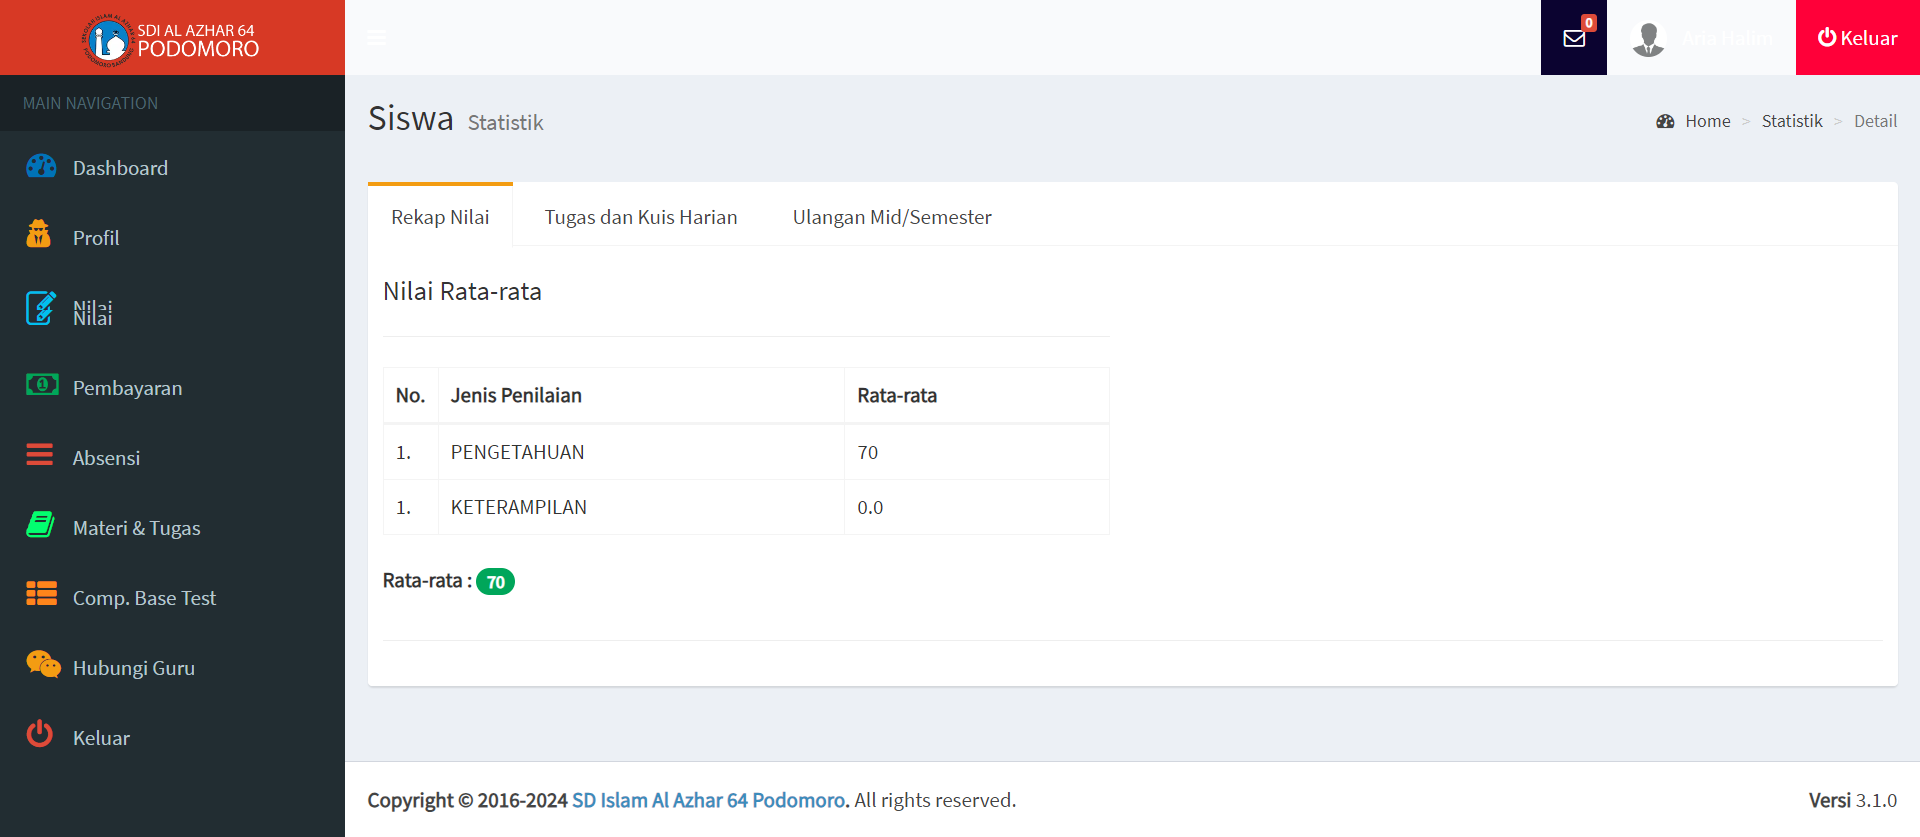Click the Pembayaran money icon
Screen dimensions: 1920x837
coord(41,385)
